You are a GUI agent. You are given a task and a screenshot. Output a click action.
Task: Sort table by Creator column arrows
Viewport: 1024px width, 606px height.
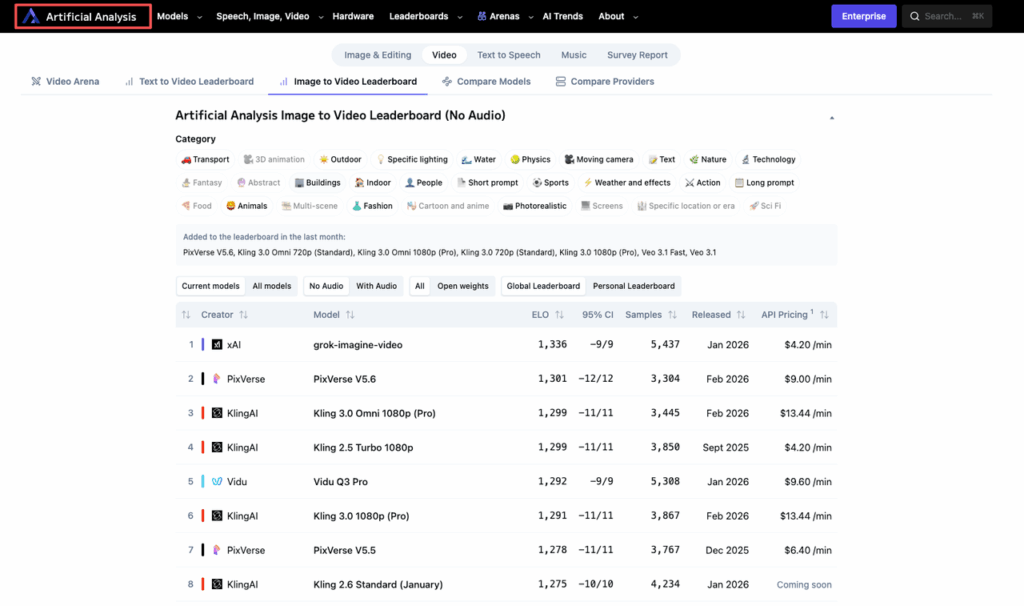point(244,315)
